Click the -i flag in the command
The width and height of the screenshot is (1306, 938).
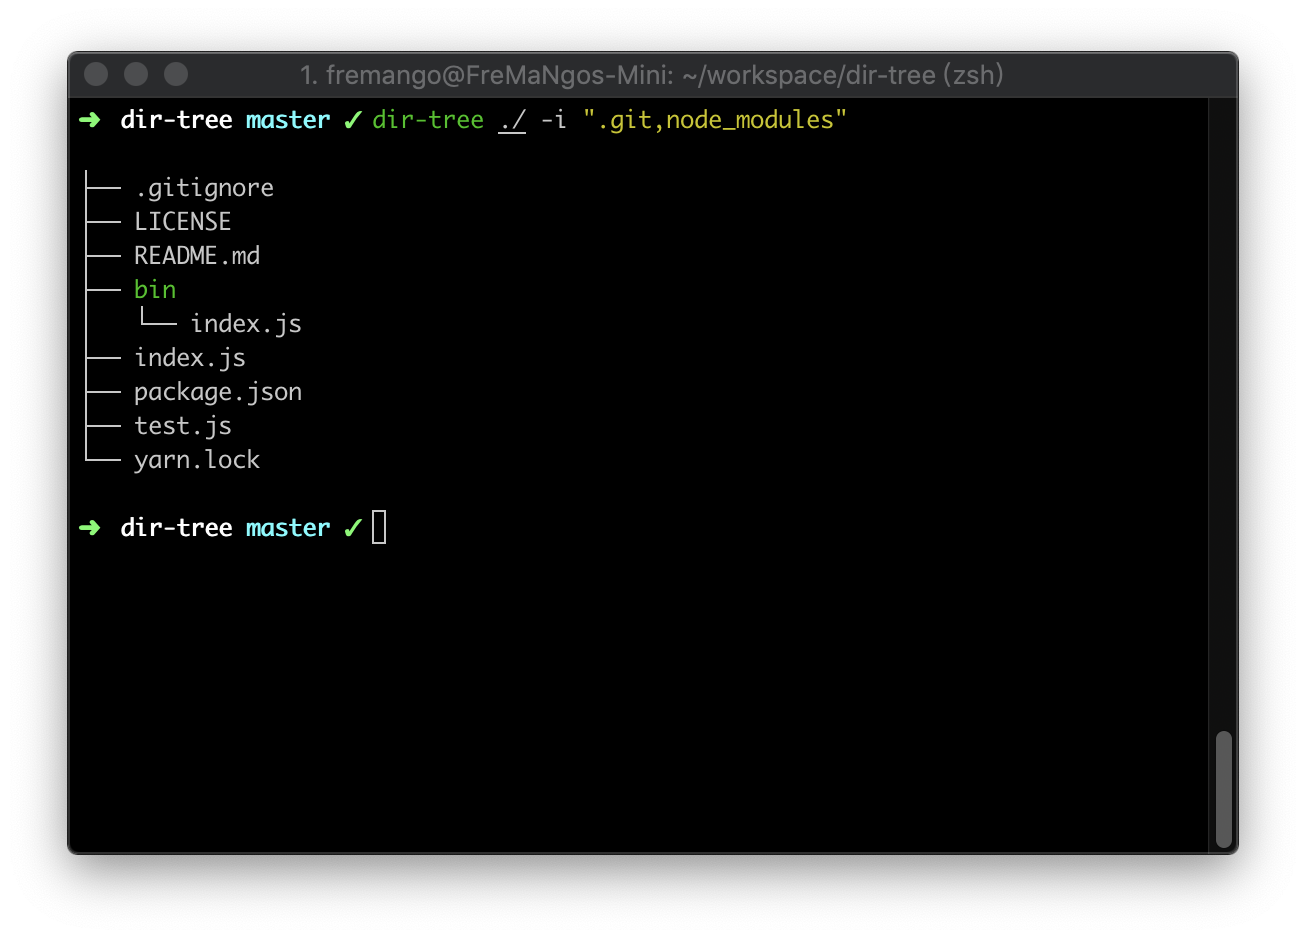[x=554, y=120]
